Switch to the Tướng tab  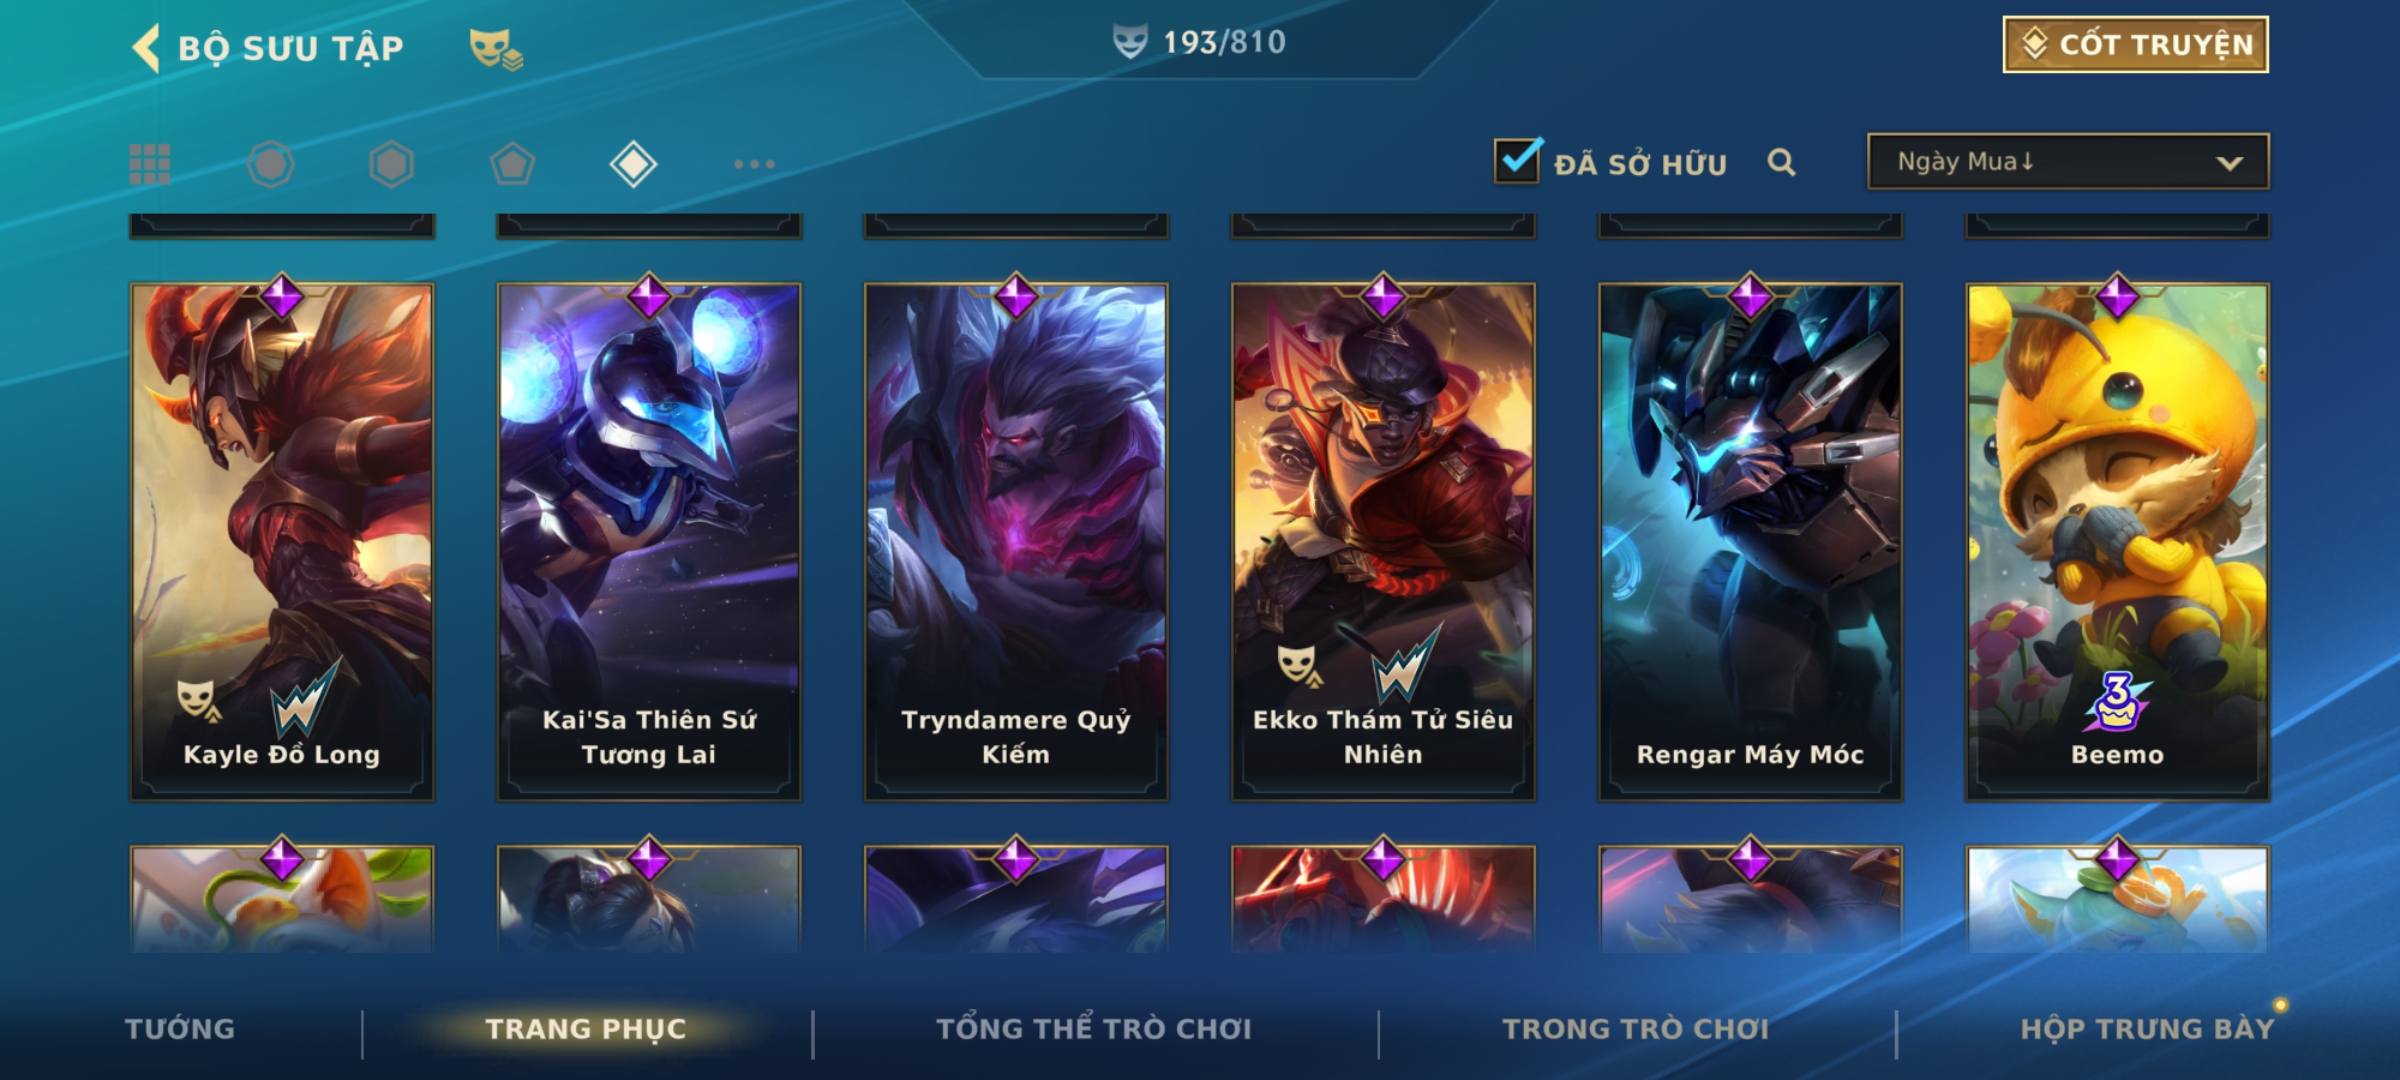point(180,1029)
